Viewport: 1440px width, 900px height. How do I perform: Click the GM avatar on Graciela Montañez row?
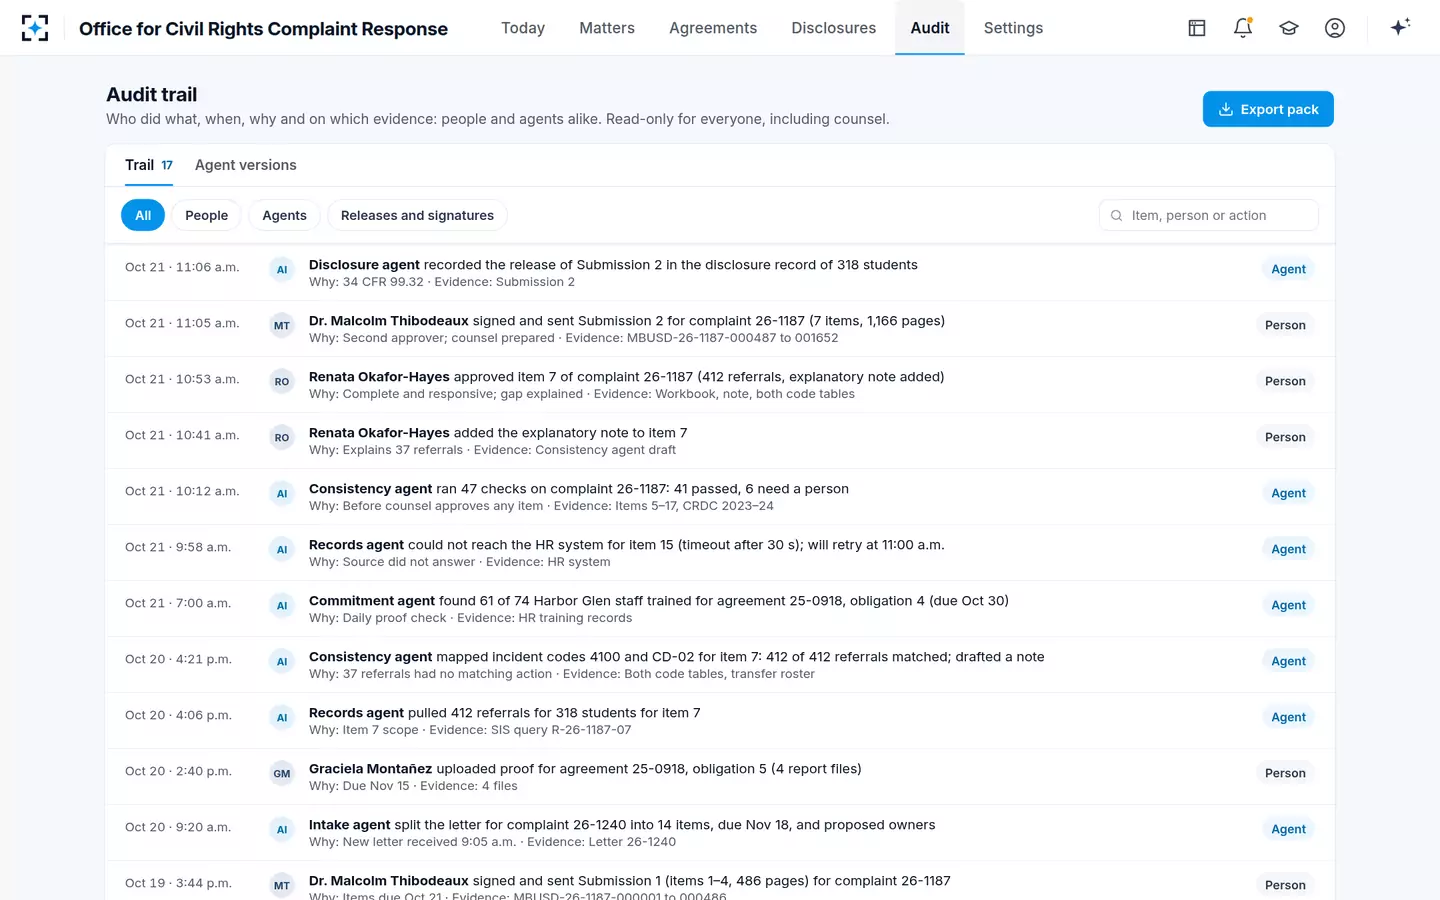pyautogui.click(x=282, y=773)
